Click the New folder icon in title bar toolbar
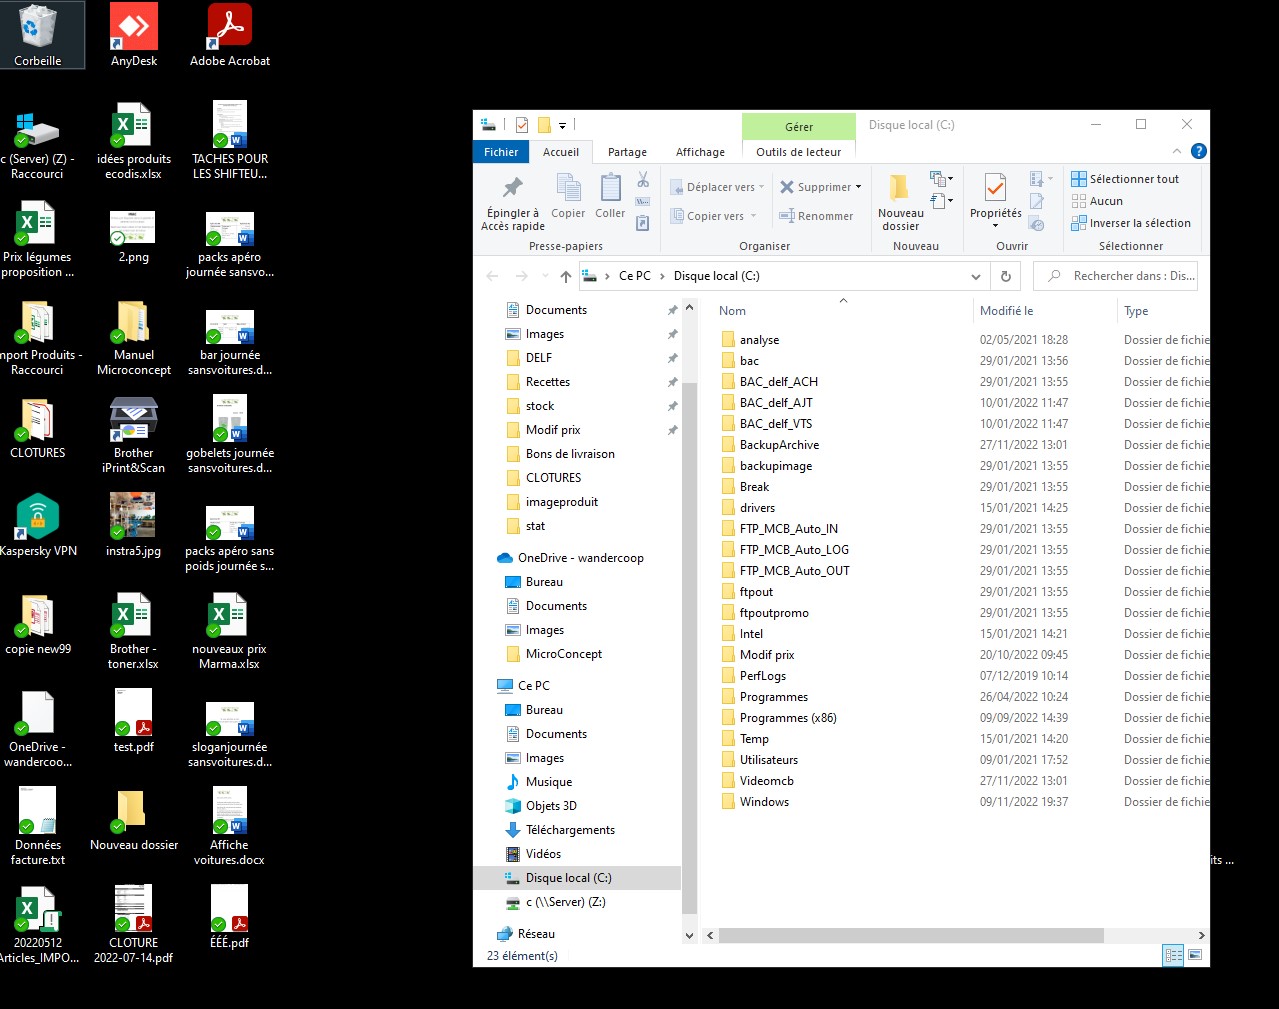 pos(544,125)
